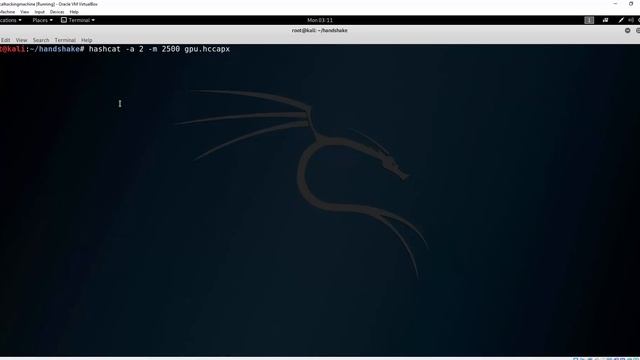Click the gpu.hccapx filename in the command
Screen dimensions: 640x360
point(207,49)
